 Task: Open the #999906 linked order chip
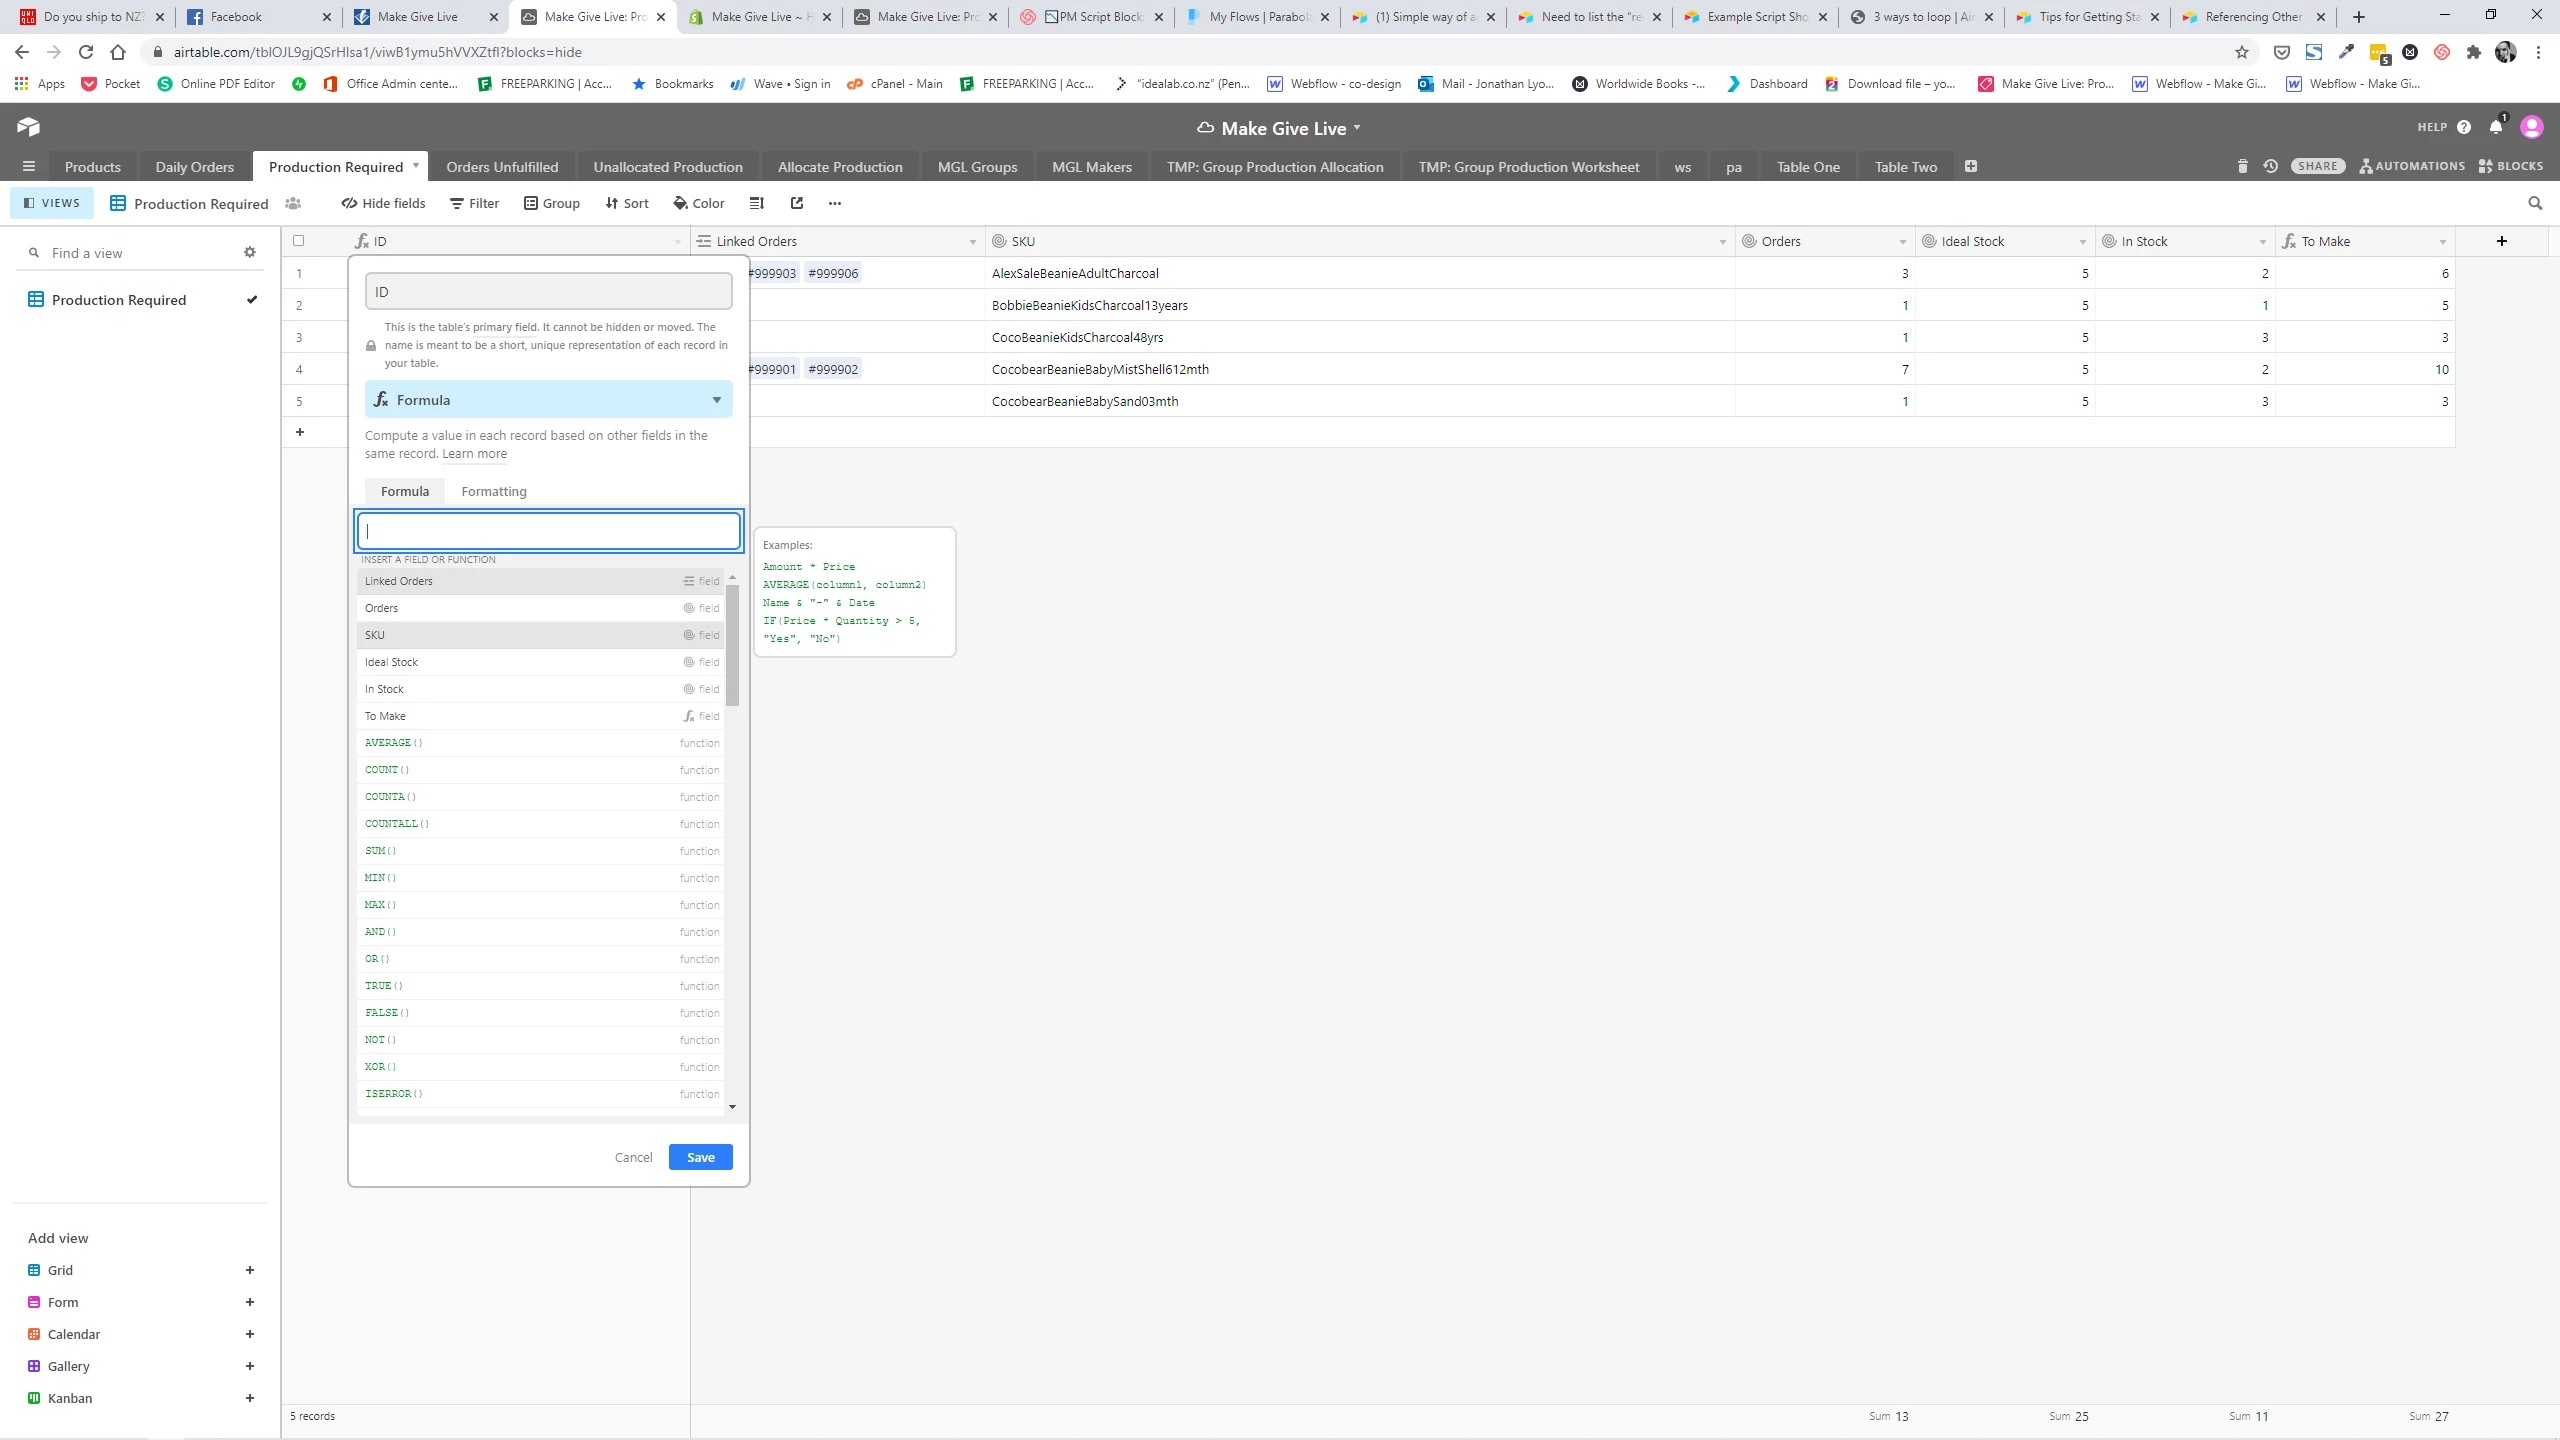tap(833, 273)
